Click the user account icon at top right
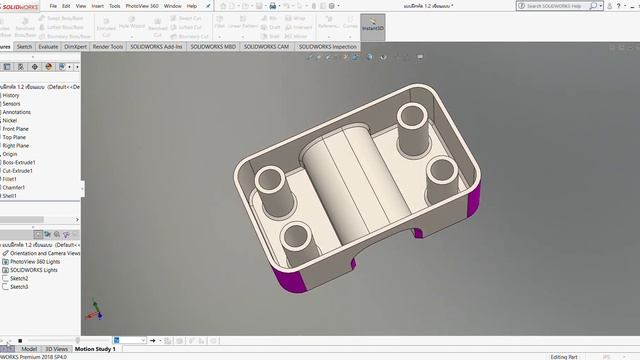This screenshot has width=640, height=360. point(609,6)
